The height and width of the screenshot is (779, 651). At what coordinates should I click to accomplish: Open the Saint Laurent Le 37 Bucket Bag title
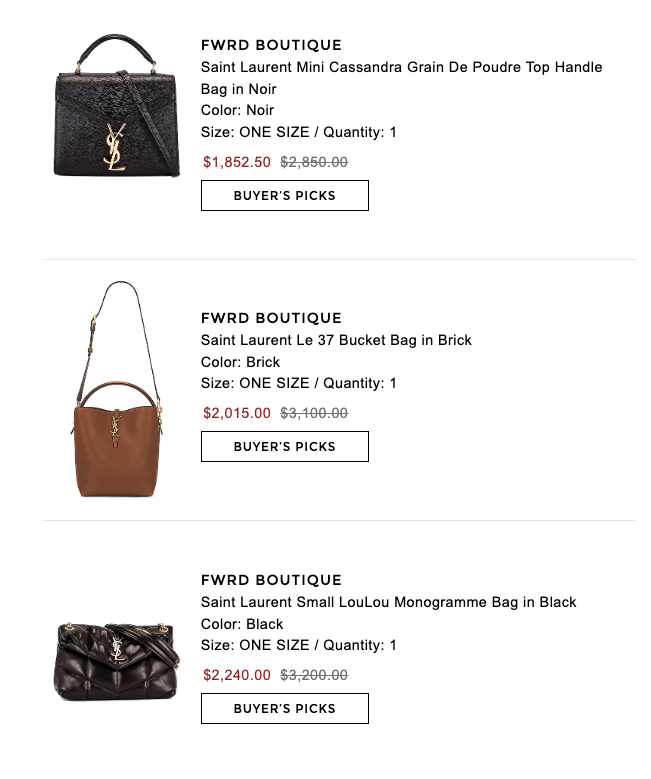coord(336,340)
